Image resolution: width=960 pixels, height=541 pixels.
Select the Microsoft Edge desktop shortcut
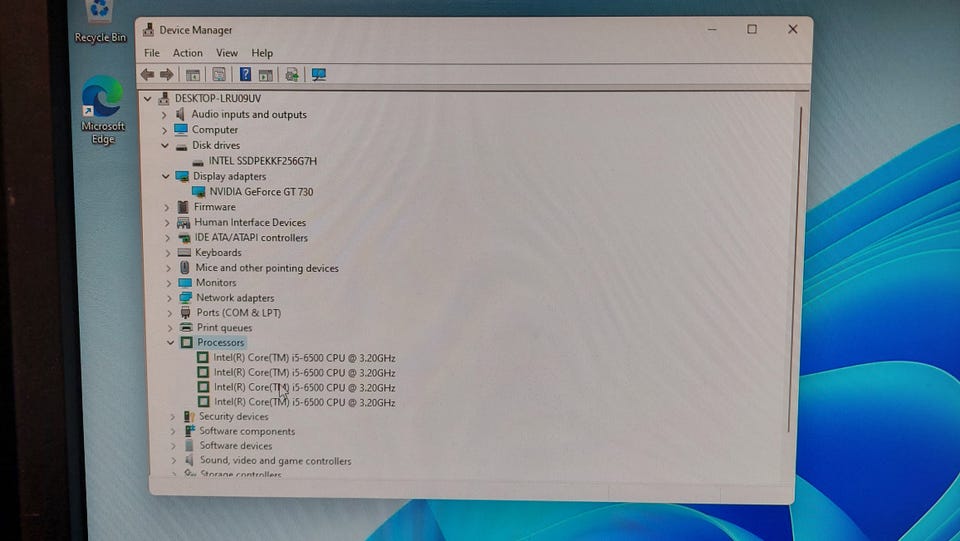(x=102, y=110)
